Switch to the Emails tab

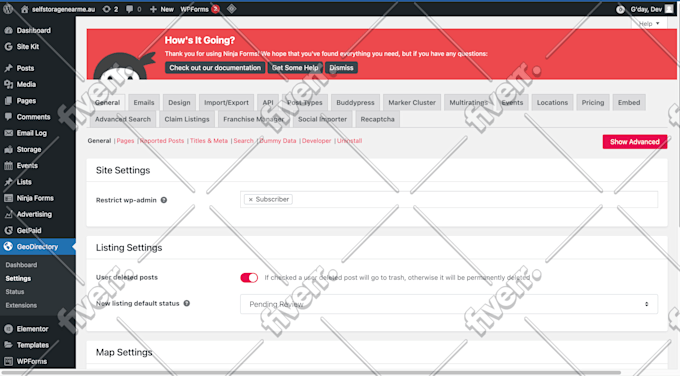pyautogui.click(x=144, y=102)
